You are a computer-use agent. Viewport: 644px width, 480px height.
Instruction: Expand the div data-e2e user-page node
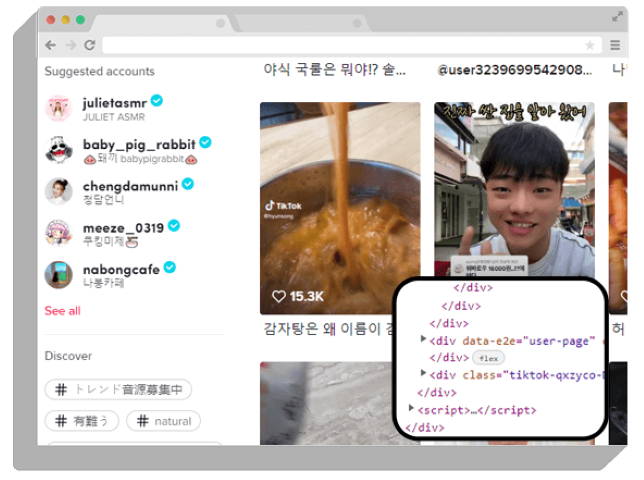(x=423, y=339)
